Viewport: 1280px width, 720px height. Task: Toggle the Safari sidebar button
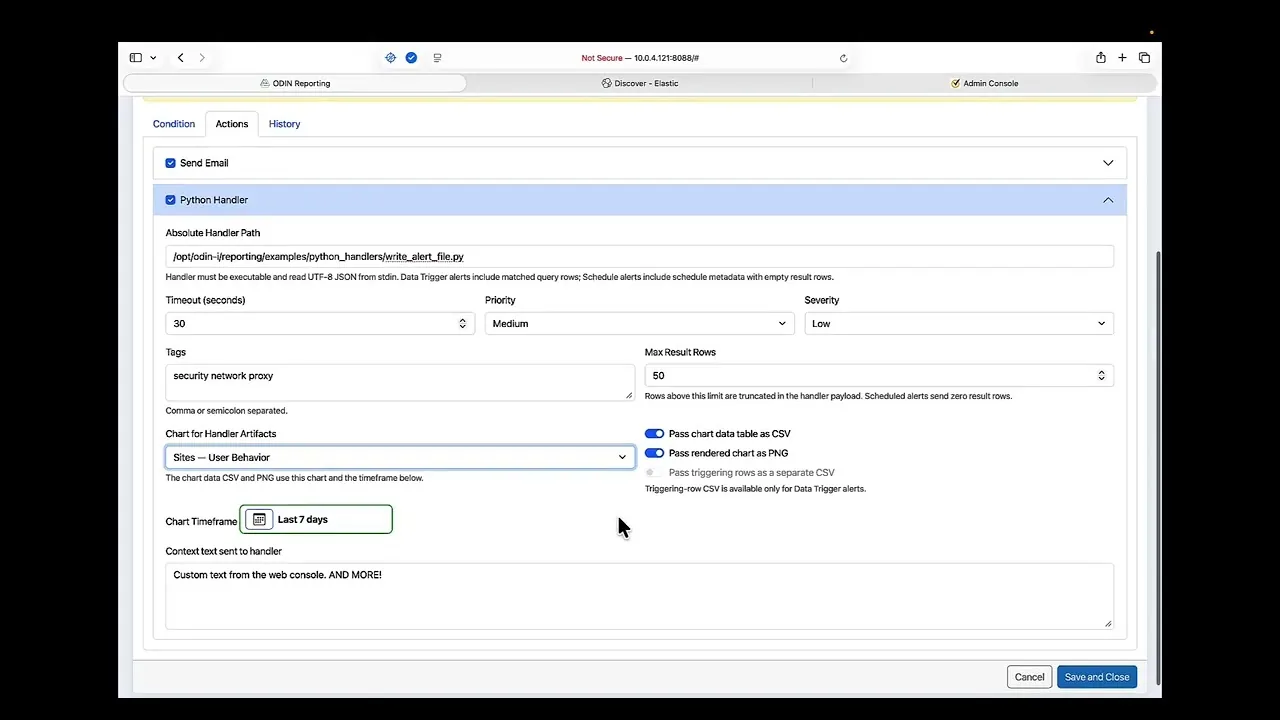pyautogui.click(x=136, y=58)
